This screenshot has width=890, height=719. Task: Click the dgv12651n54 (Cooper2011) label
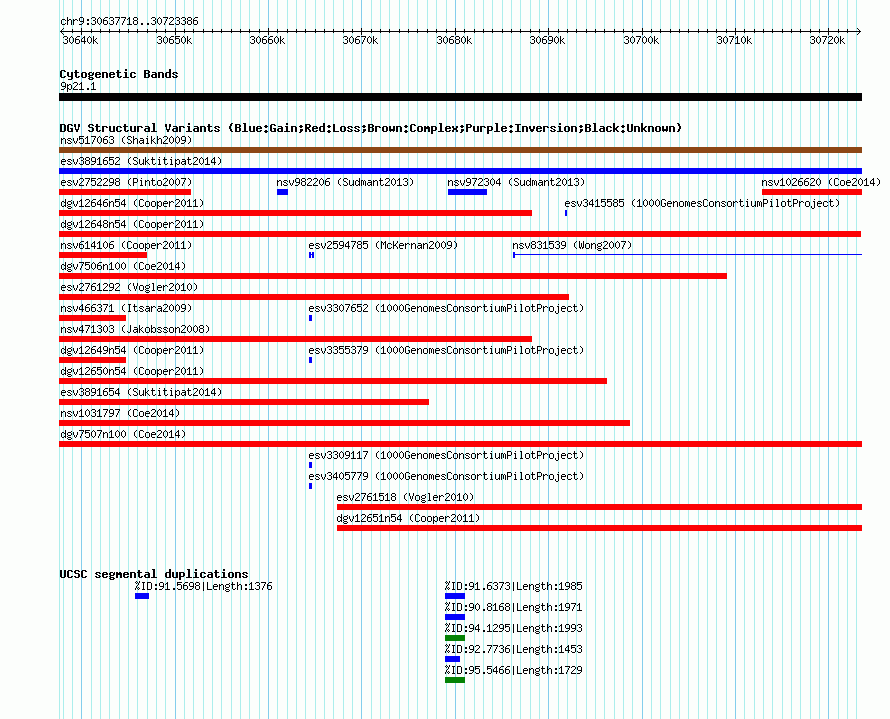pyautogui.click(x=408, y=518)
